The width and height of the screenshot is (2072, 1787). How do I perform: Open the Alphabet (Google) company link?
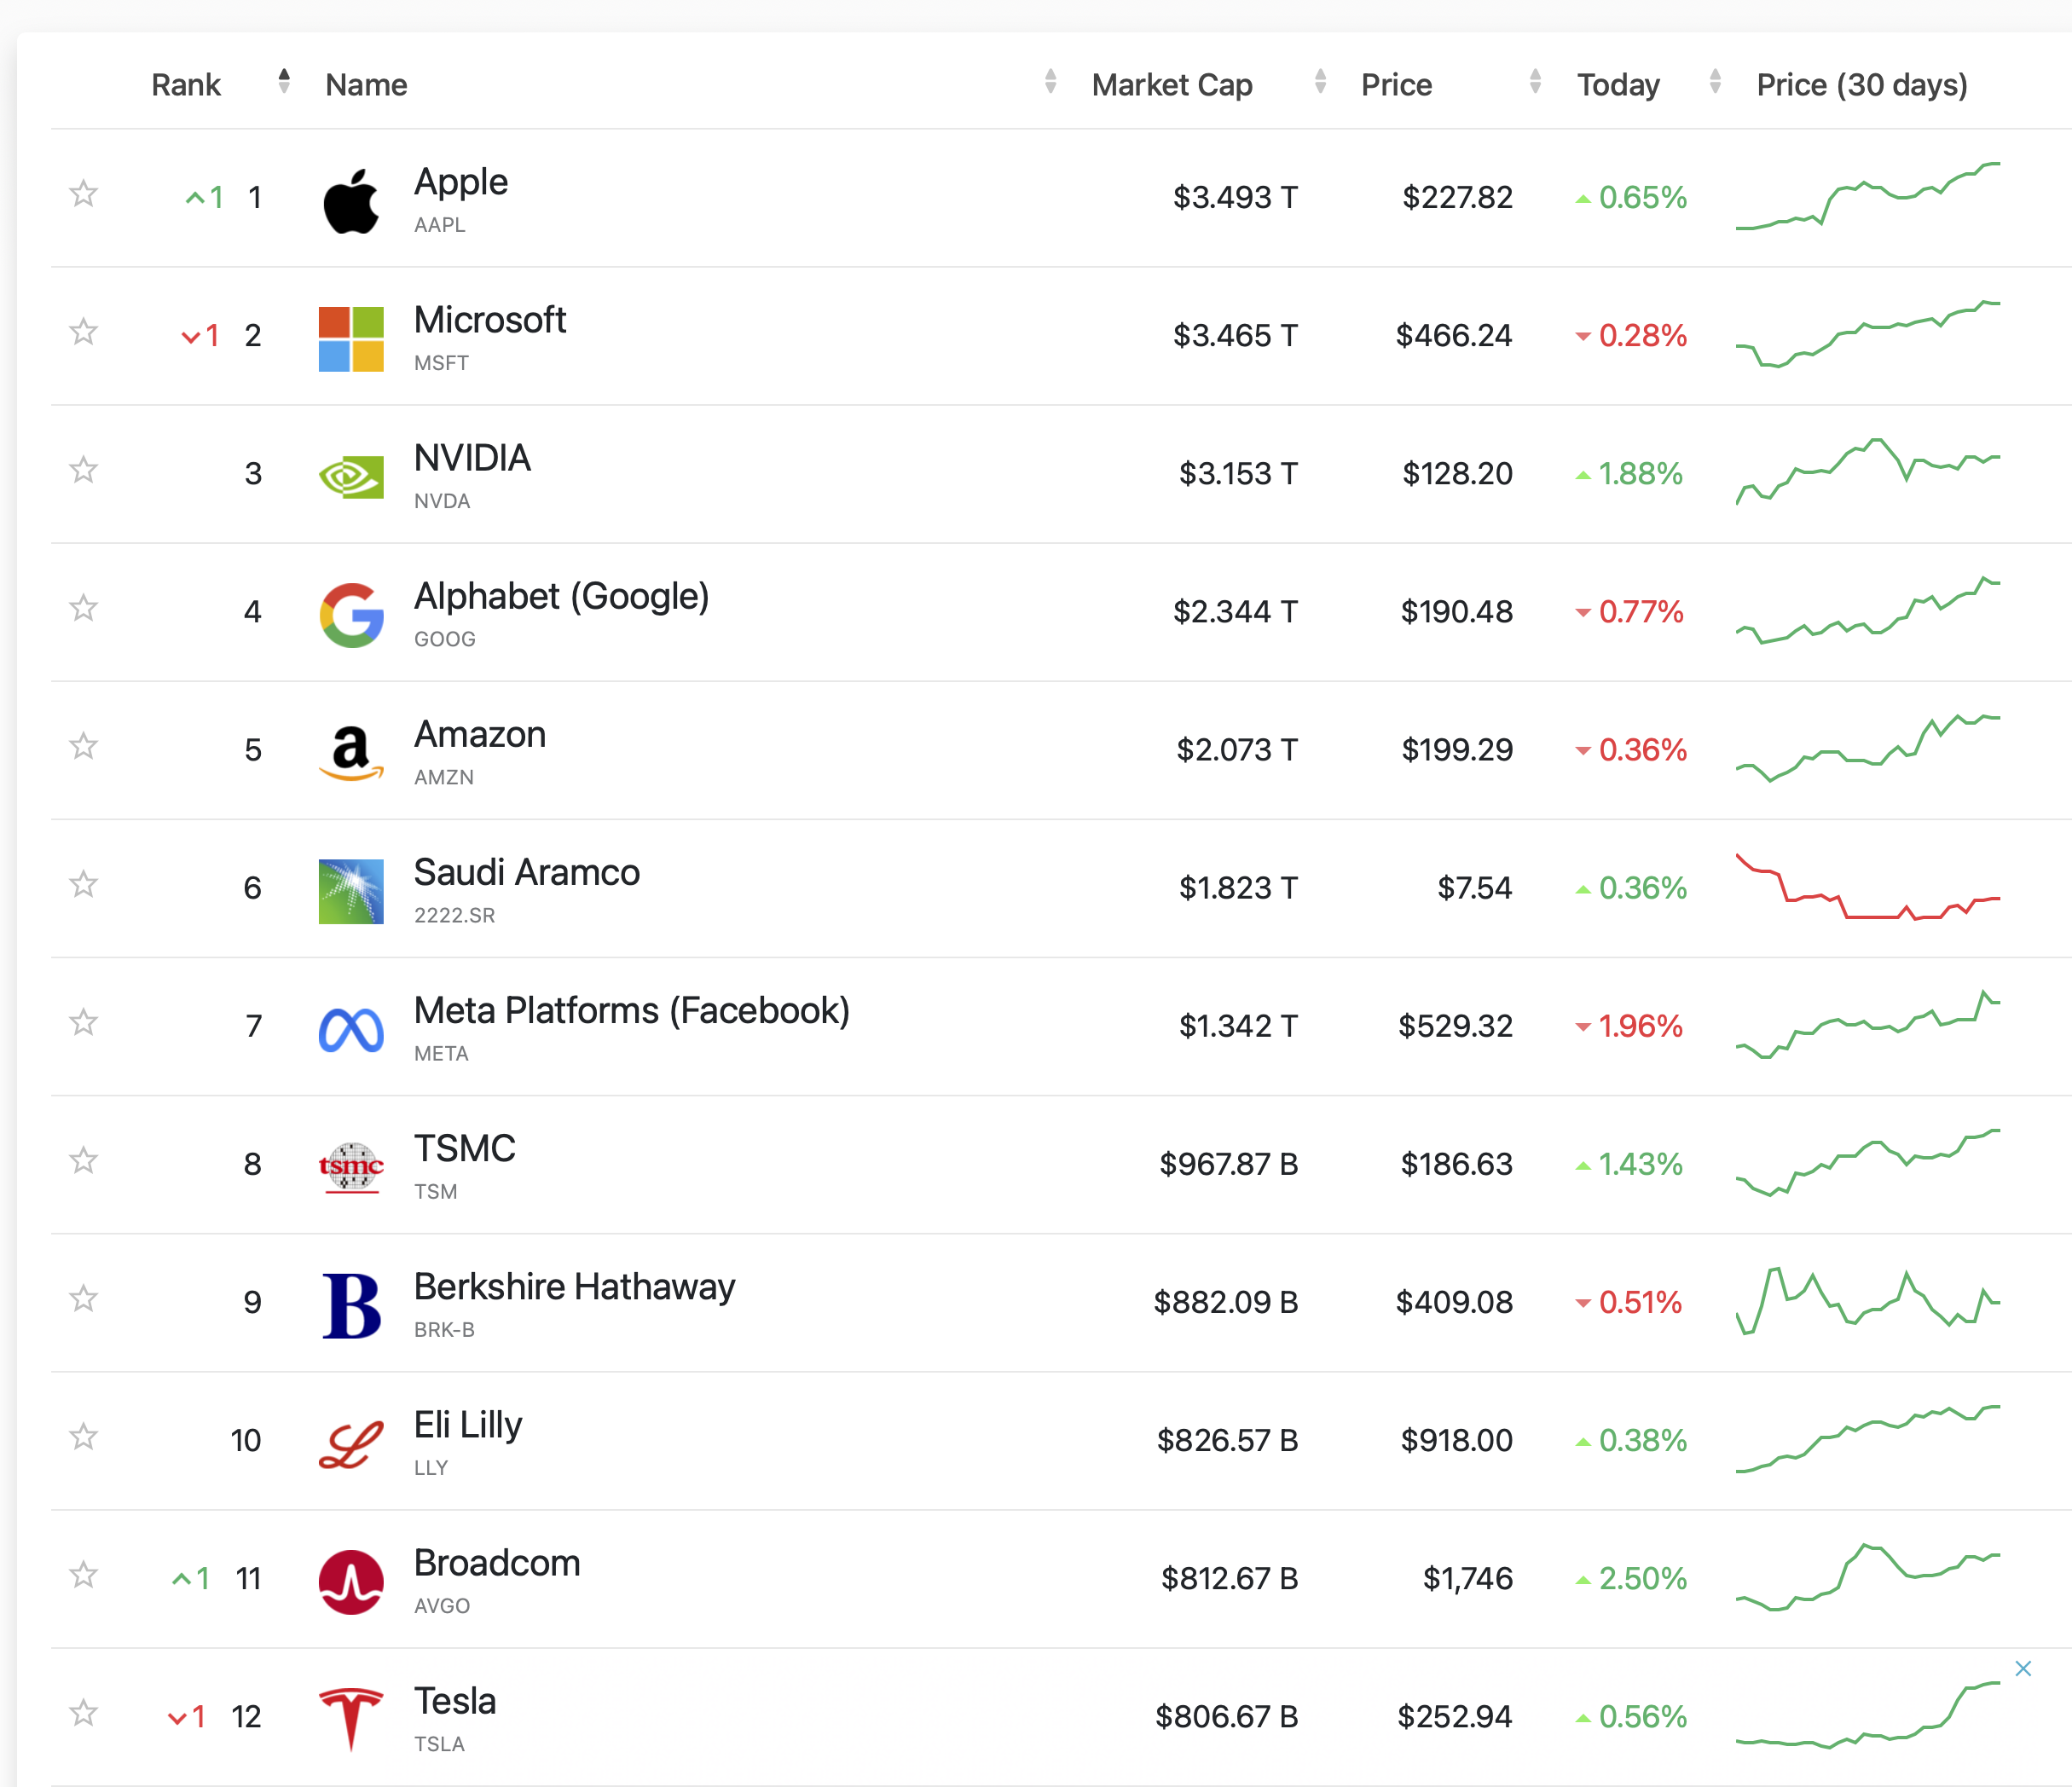click(561, 597)
